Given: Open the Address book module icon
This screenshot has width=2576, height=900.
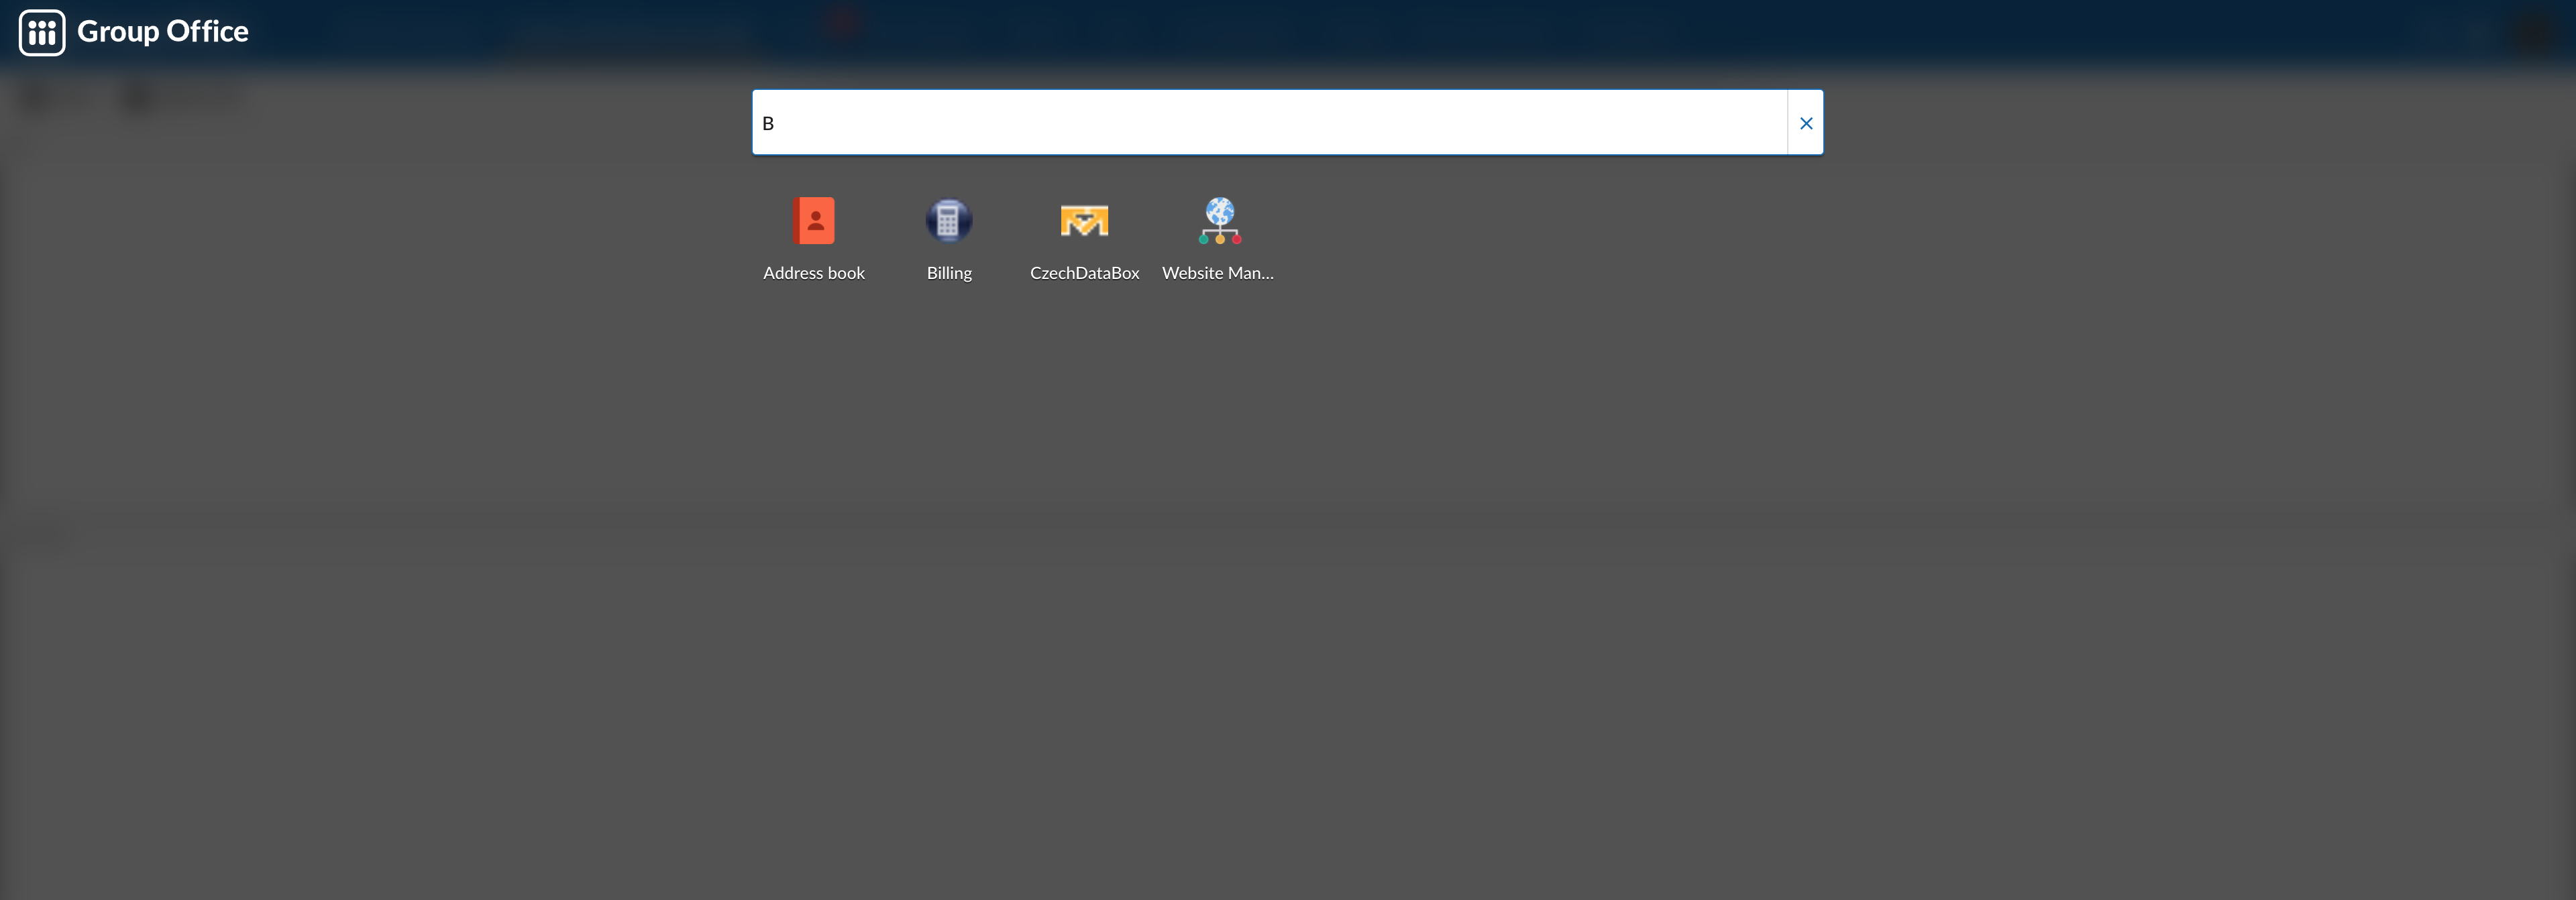Looking at the screenshot, I should coord(814,220).
